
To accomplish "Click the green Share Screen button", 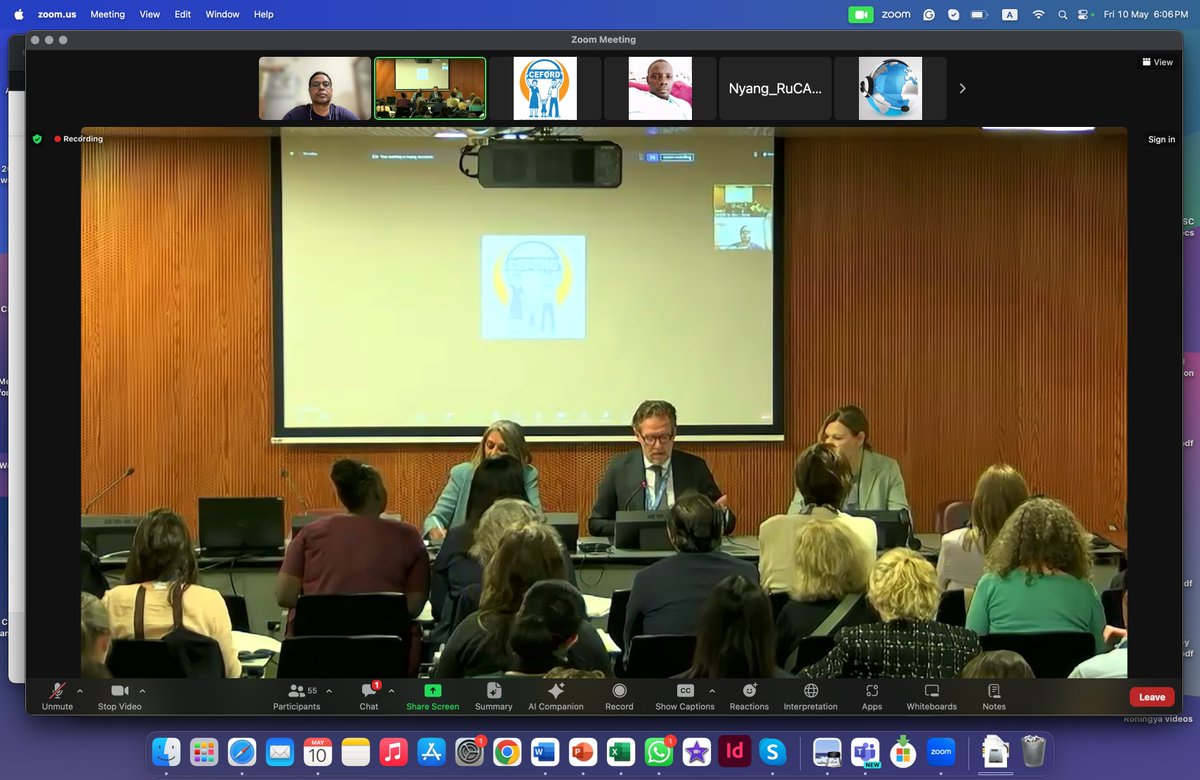I will (432, 697).
